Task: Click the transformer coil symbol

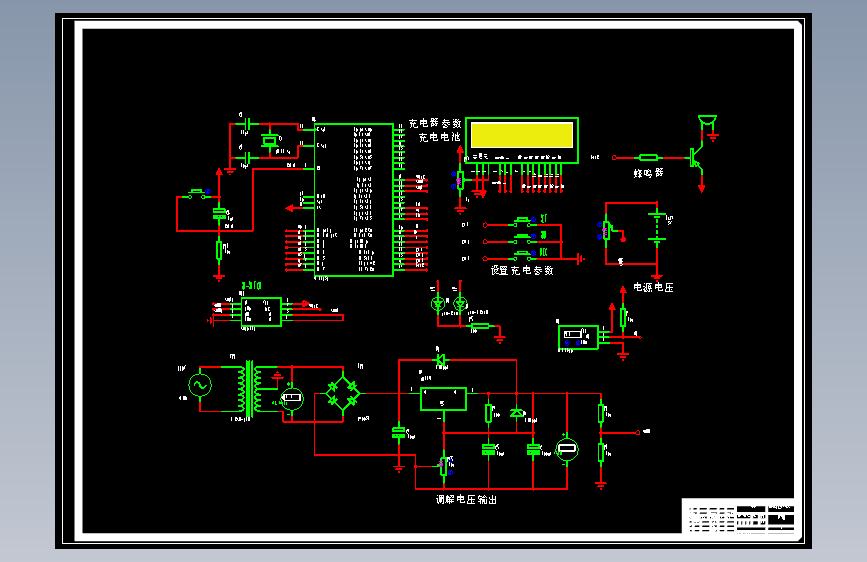Action: pyautogui.click(x=249, y=389)
